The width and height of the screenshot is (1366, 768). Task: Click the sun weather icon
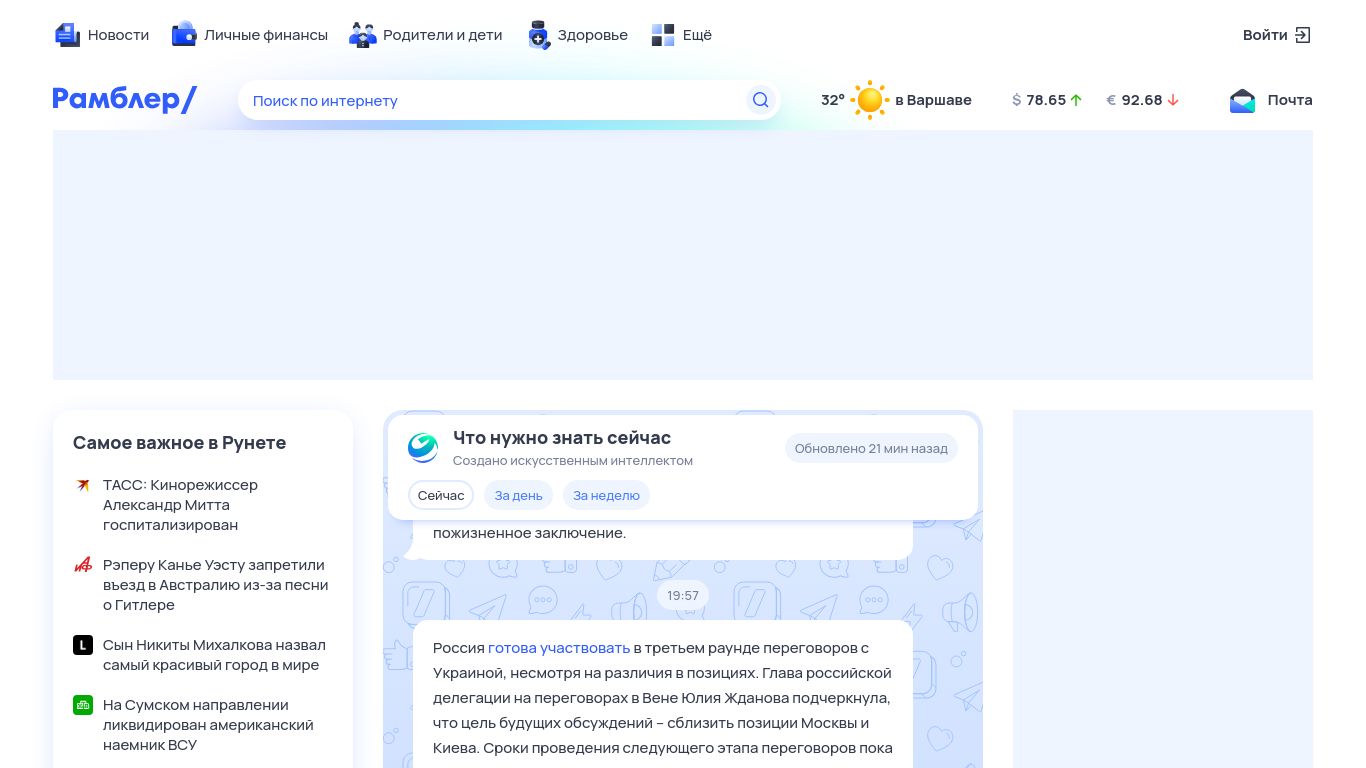[x=870, y=100]
